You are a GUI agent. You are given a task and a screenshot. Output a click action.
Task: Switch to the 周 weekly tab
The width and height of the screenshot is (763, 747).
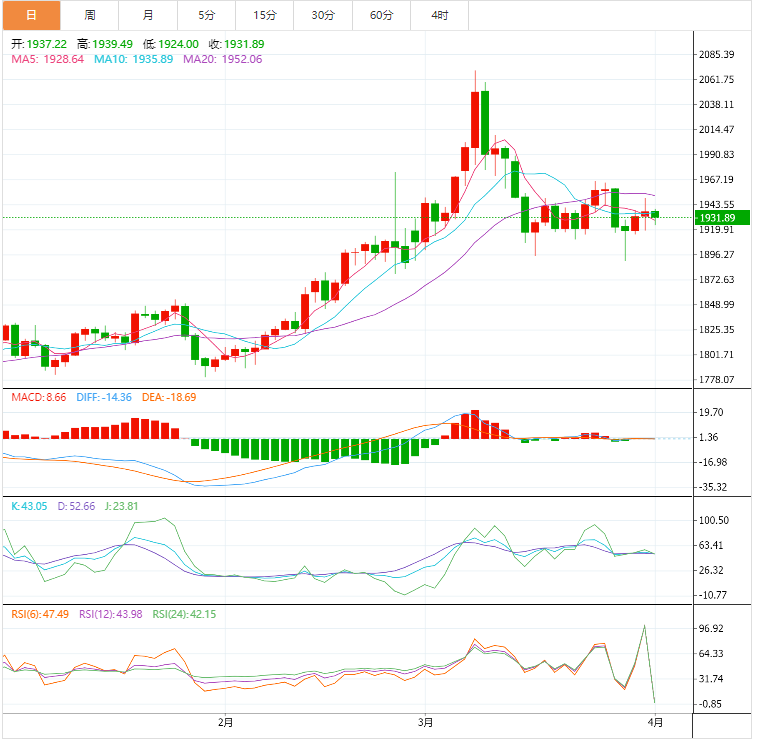90,16
